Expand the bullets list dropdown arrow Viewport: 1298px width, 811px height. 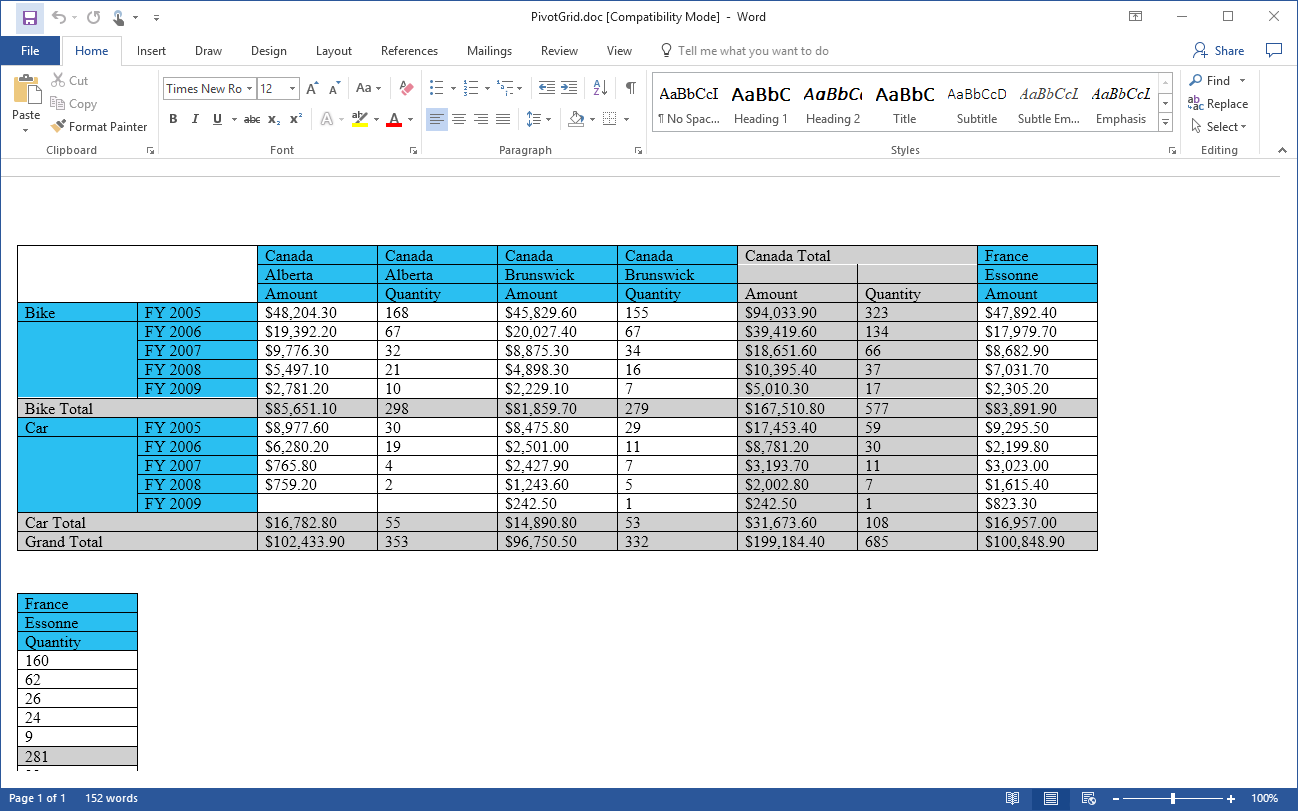coord(453,88)
